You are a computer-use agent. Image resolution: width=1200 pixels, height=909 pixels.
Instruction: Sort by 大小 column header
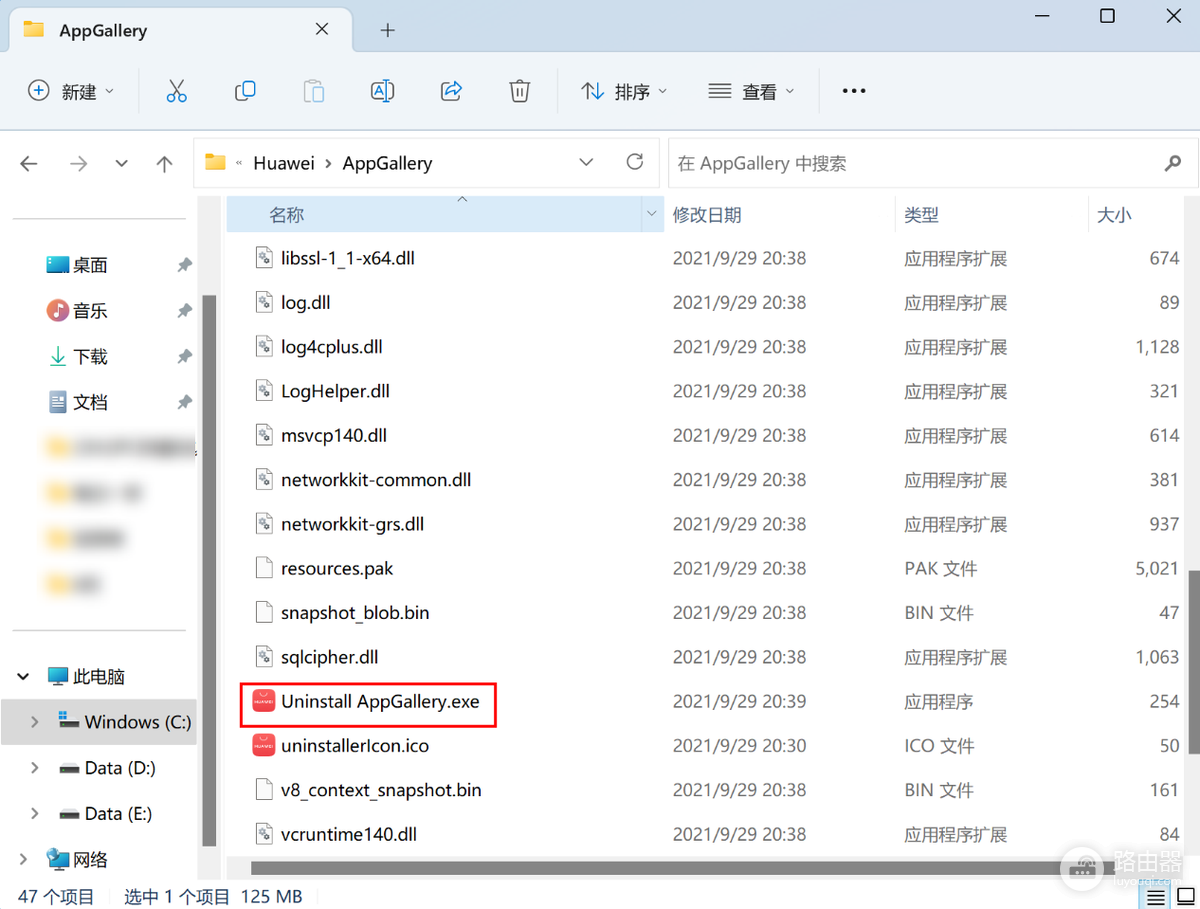pos(1114,215)
